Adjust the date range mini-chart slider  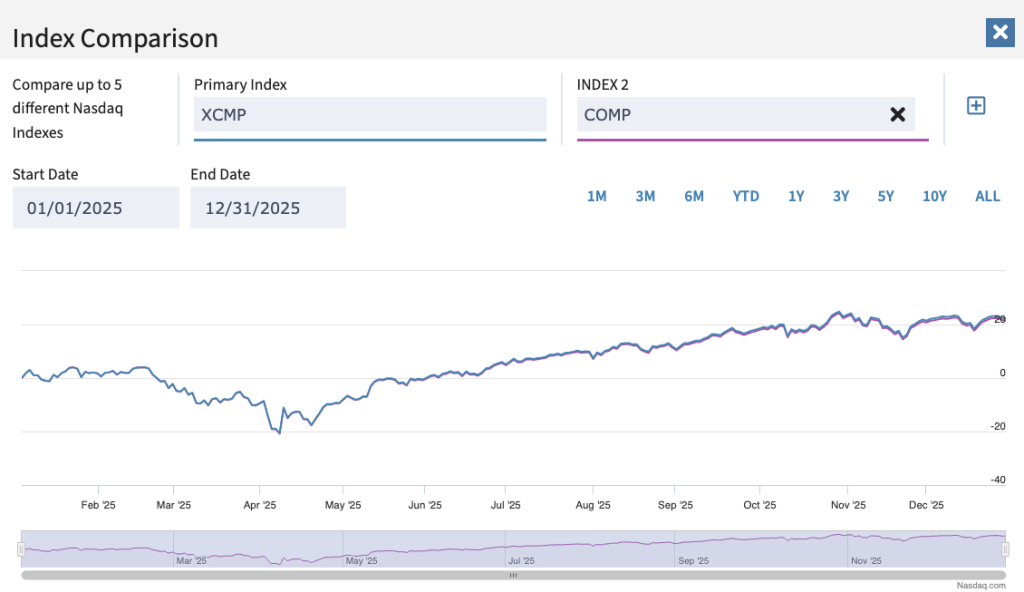(512, 548)
